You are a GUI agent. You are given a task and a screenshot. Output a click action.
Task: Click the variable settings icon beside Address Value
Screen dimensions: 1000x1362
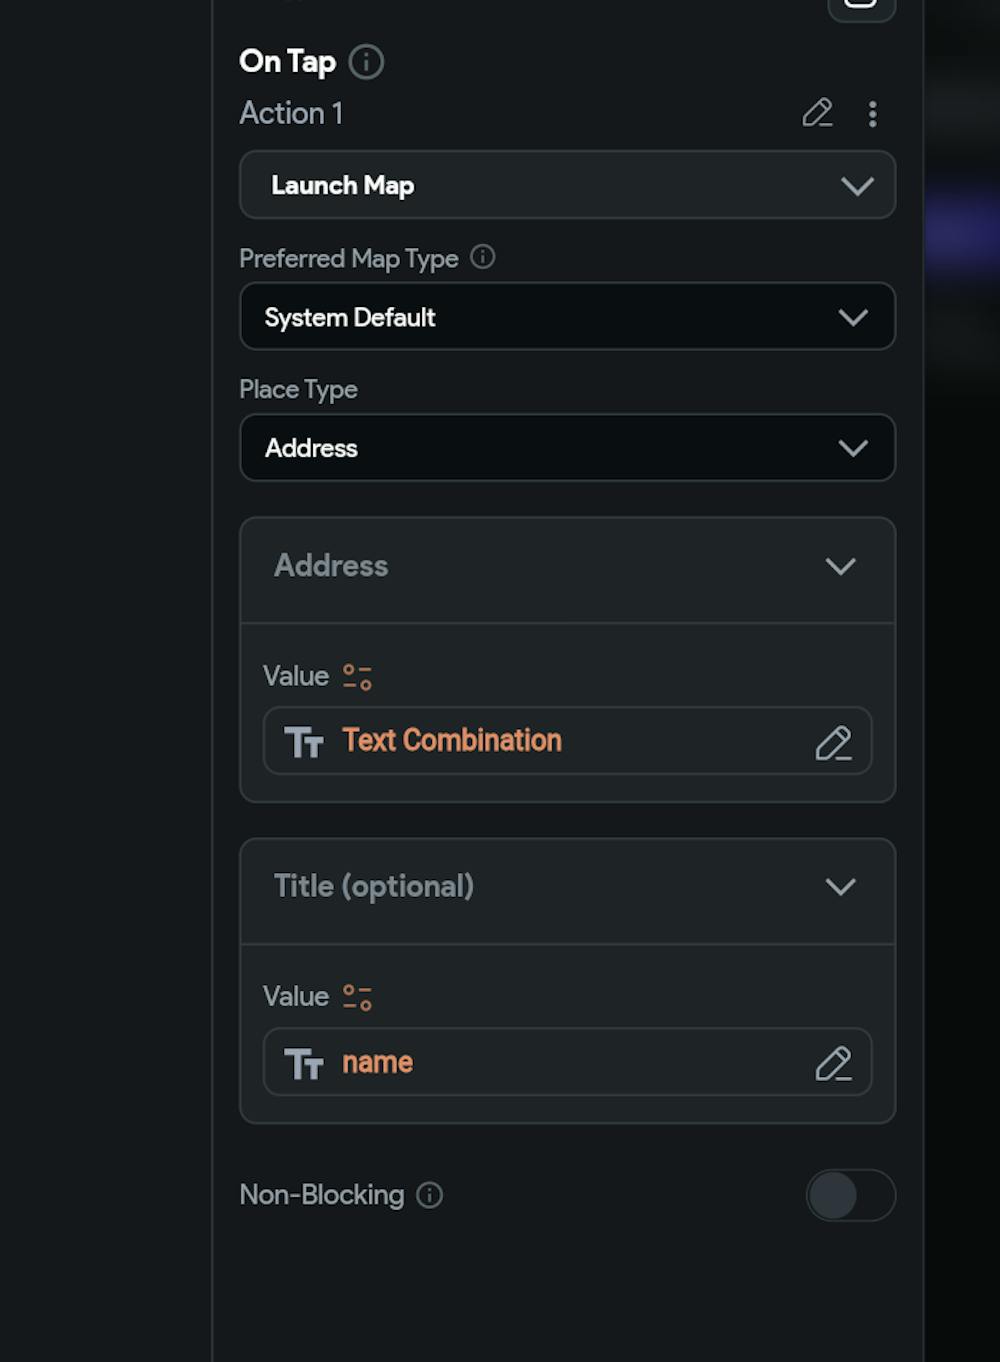tap(357, 677)
